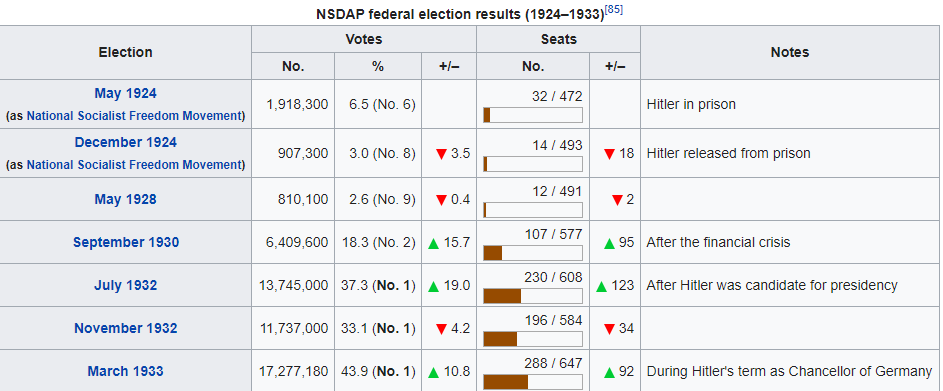Viewport: 943px width, 391px height.
Task: Click green up arrow beside 123 seat change
Action: [601, 286]
